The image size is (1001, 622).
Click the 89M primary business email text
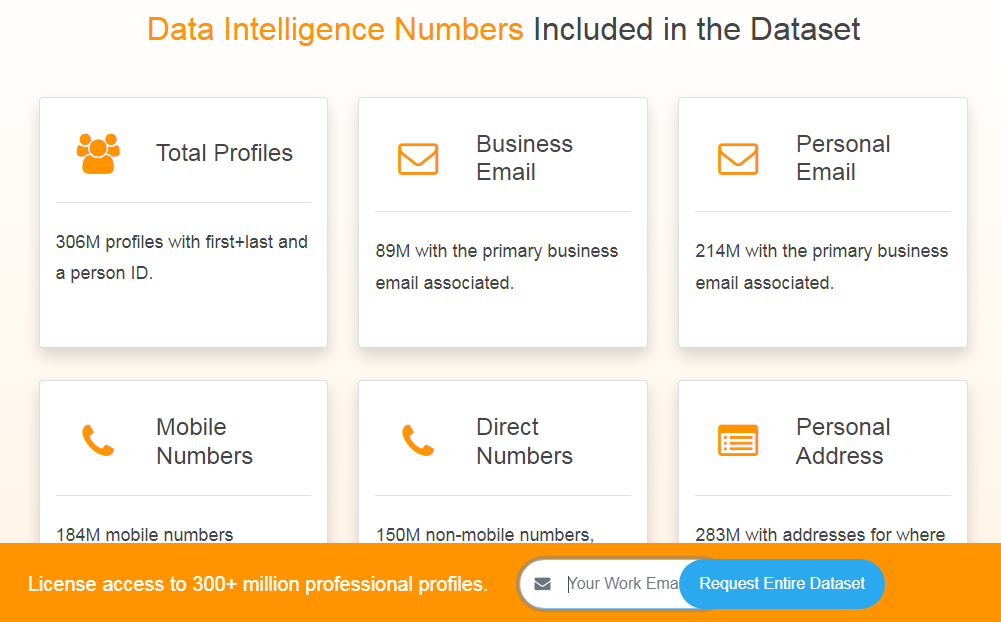point(497,267)
